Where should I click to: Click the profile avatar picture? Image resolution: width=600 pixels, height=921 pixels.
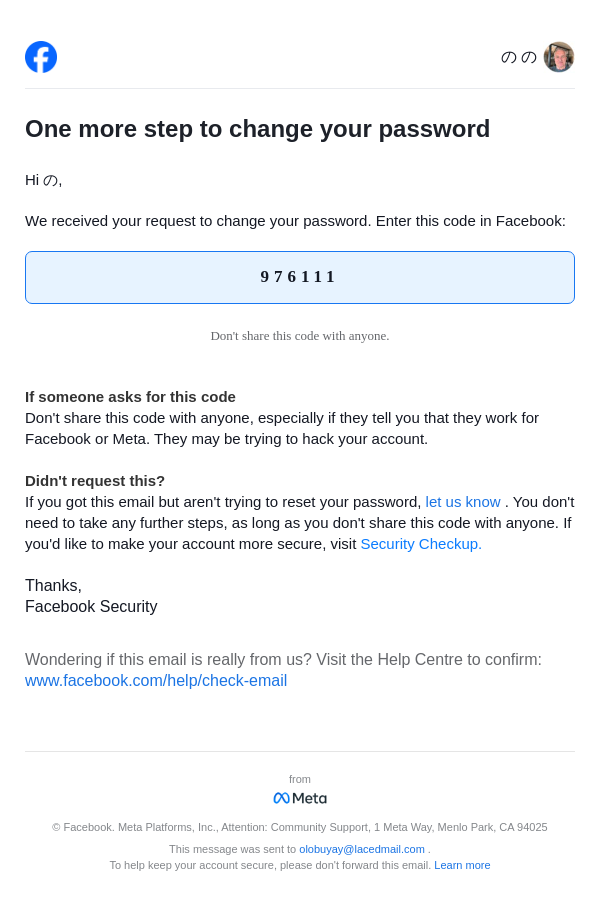coord(559,57)
